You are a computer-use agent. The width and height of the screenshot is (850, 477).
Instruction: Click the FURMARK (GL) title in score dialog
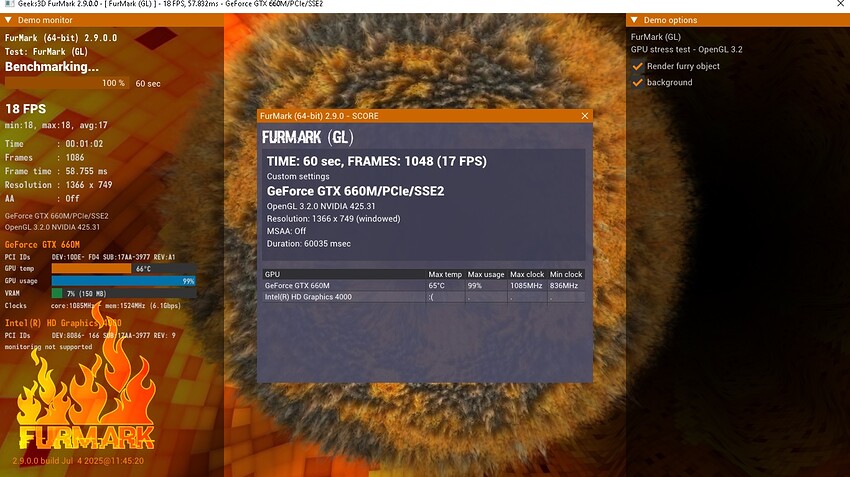pyautogui.click(x=307, y=137)
